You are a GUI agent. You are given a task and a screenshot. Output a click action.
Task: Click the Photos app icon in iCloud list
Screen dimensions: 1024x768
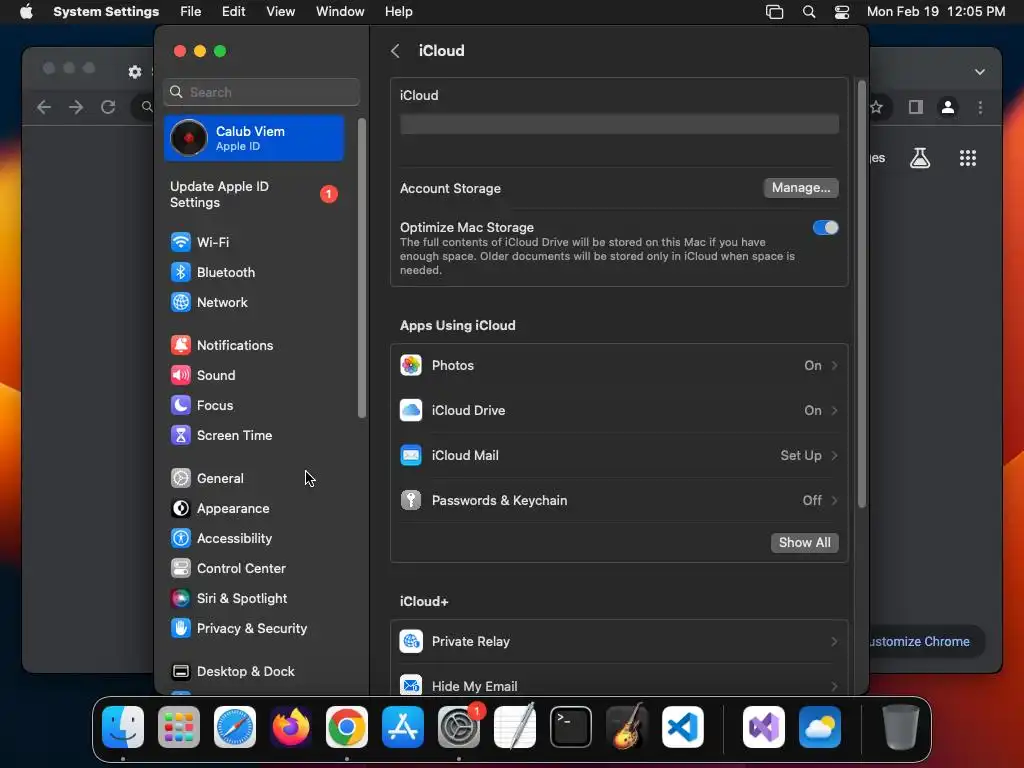tap(411, 365)
